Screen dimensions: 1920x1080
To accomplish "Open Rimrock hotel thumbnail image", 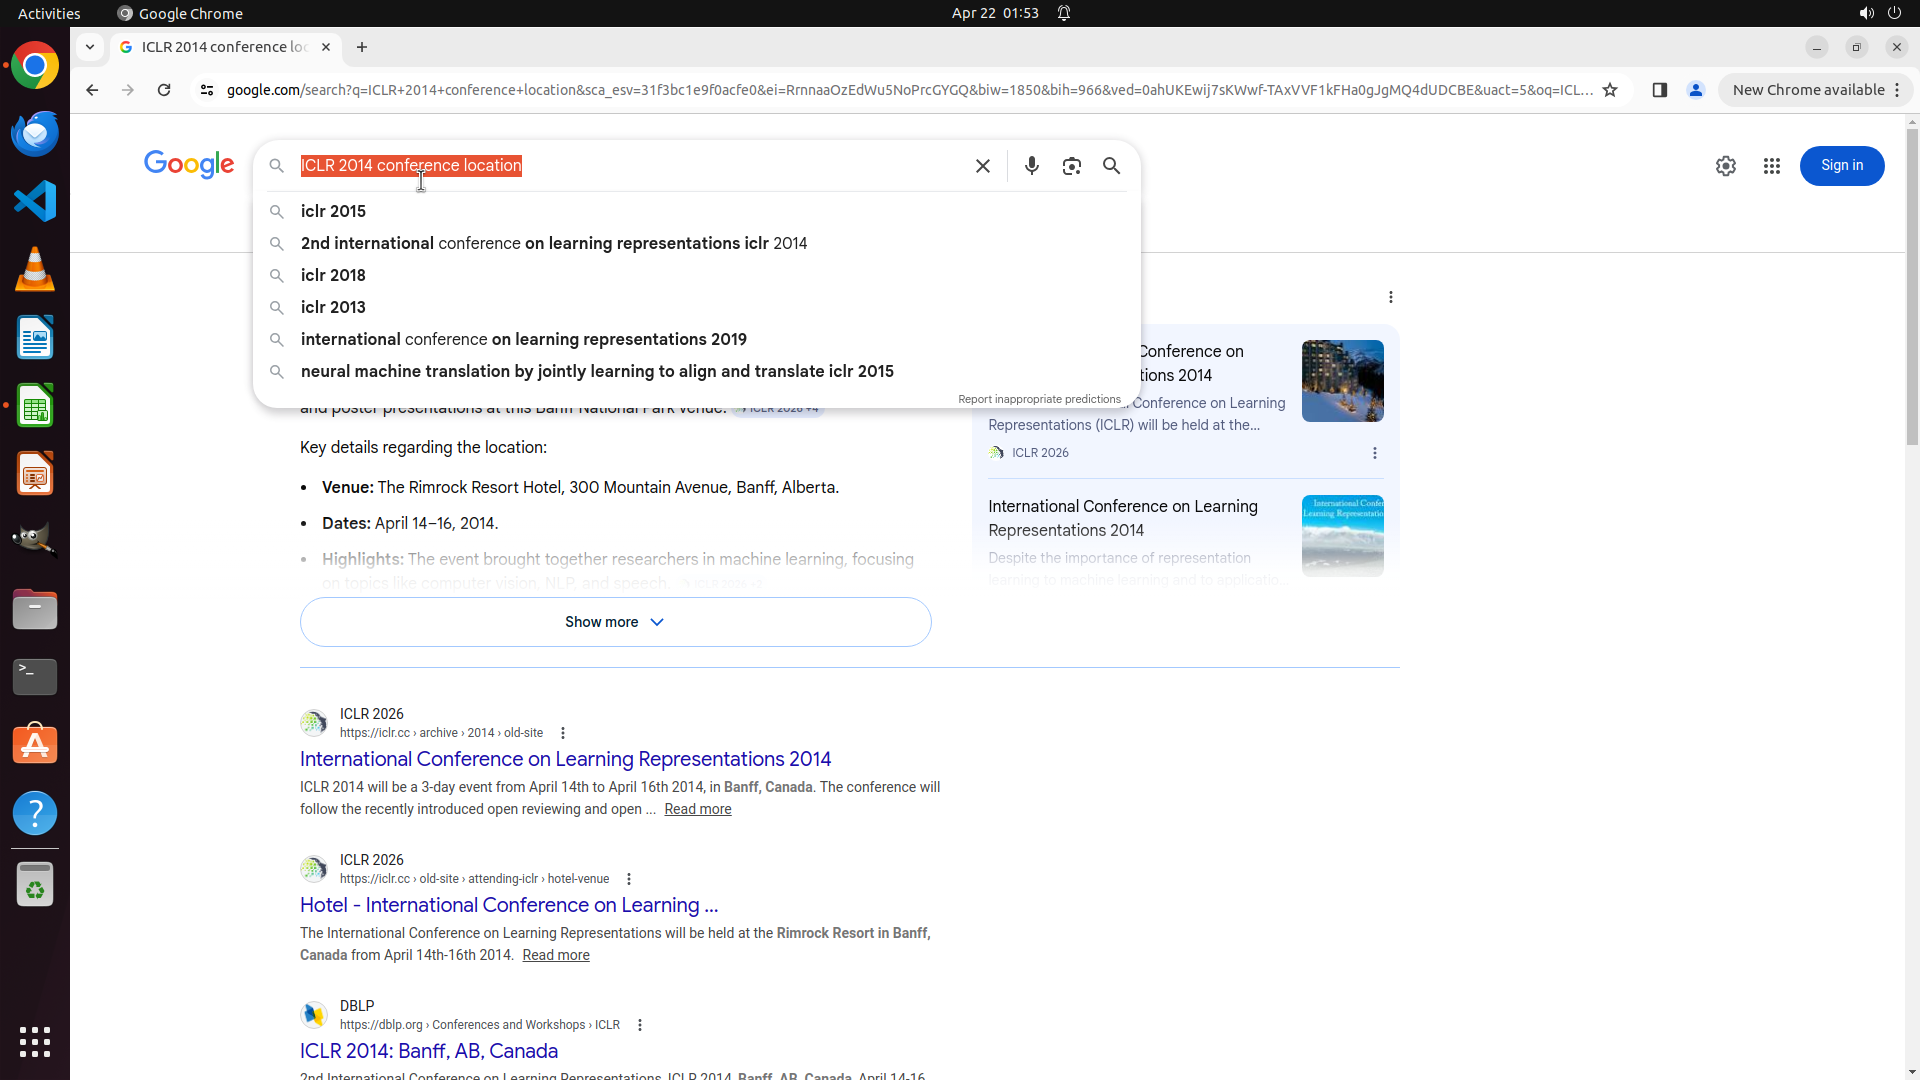I will (x=1342, y=381).
